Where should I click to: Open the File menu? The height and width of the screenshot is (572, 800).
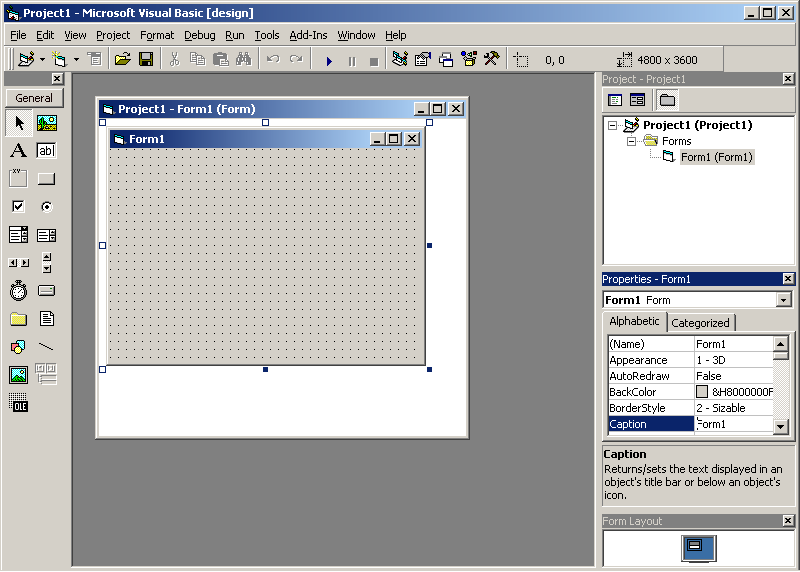point(18,35)
